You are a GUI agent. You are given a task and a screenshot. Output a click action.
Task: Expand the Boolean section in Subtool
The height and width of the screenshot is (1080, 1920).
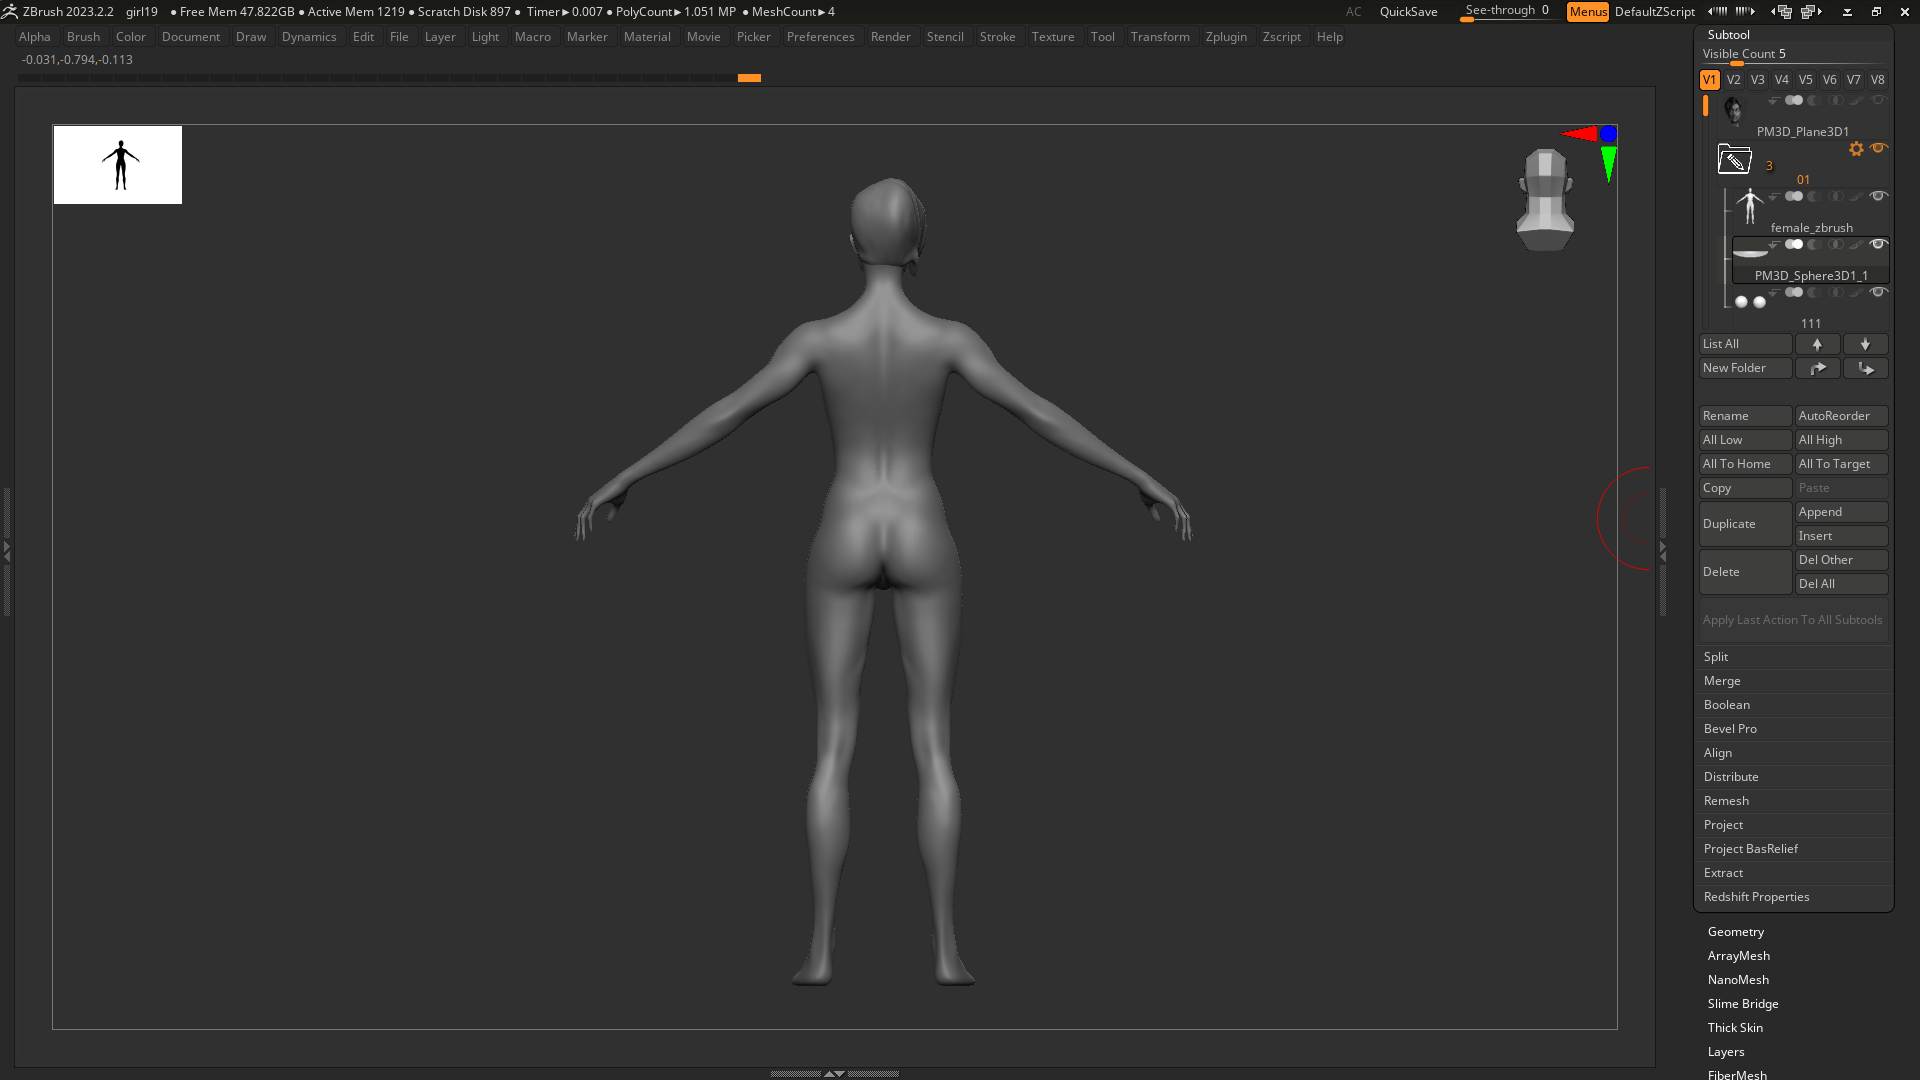[1726, 705]
